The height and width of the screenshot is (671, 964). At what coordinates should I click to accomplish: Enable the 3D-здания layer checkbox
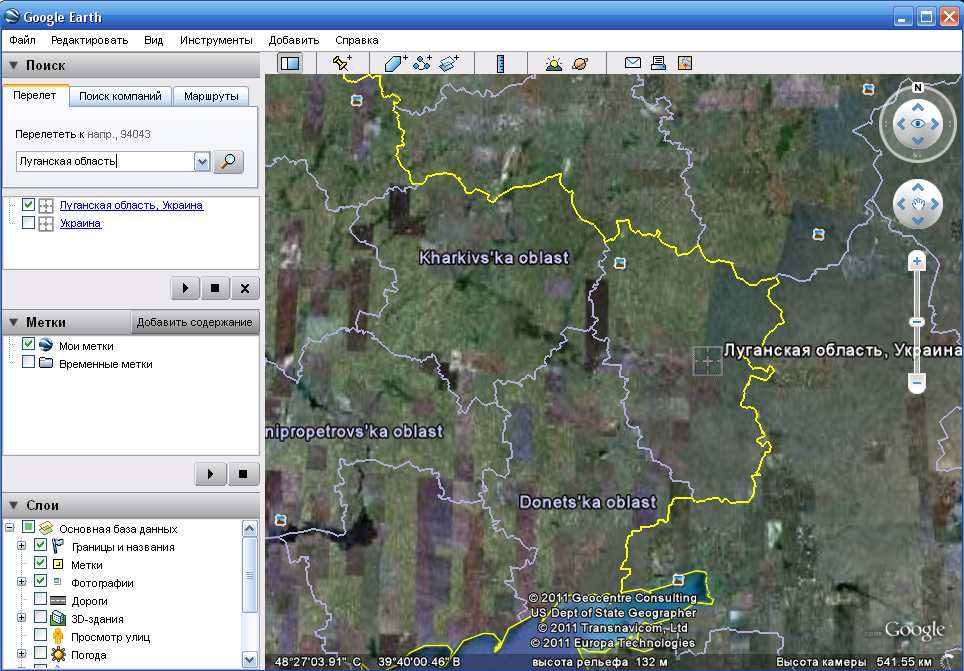point(41,616)
